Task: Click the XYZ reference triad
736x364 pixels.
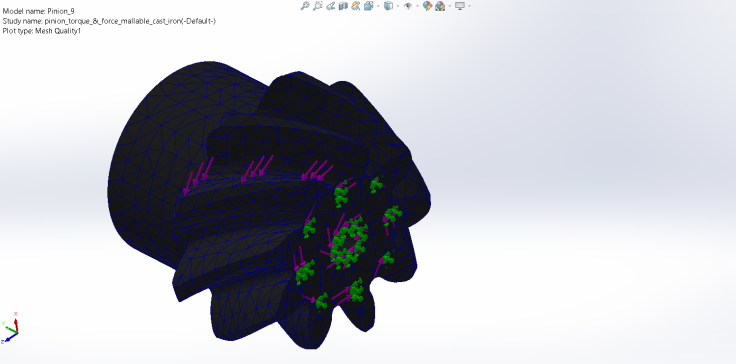Action: click(x=10, y=328)
